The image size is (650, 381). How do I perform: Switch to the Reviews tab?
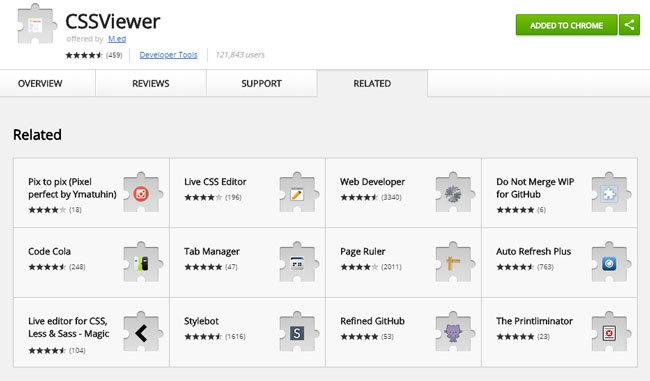click(x=151, y=83)
